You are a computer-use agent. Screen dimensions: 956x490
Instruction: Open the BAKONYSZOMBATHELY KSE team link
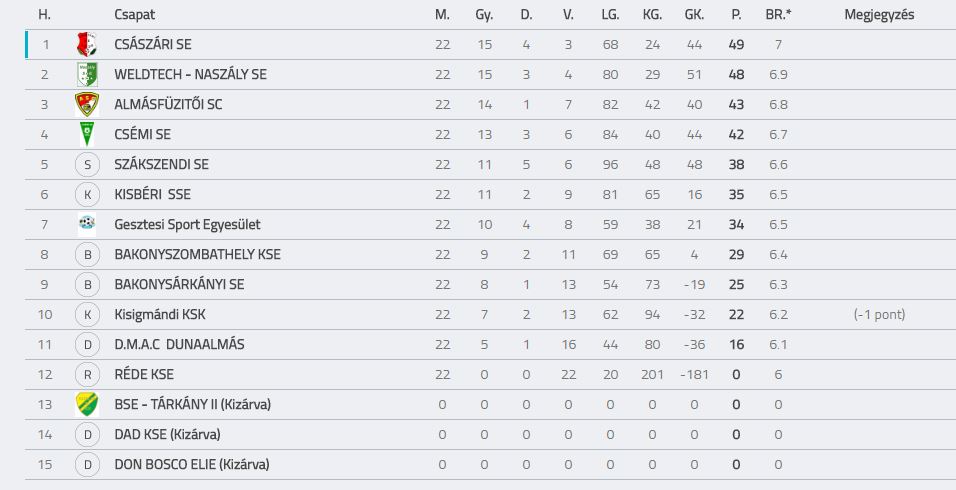pyautogui.click(x=198, y=254)
